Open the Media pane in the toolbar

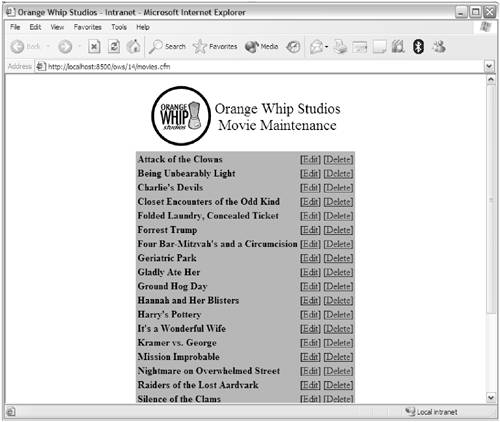(262, 47)
